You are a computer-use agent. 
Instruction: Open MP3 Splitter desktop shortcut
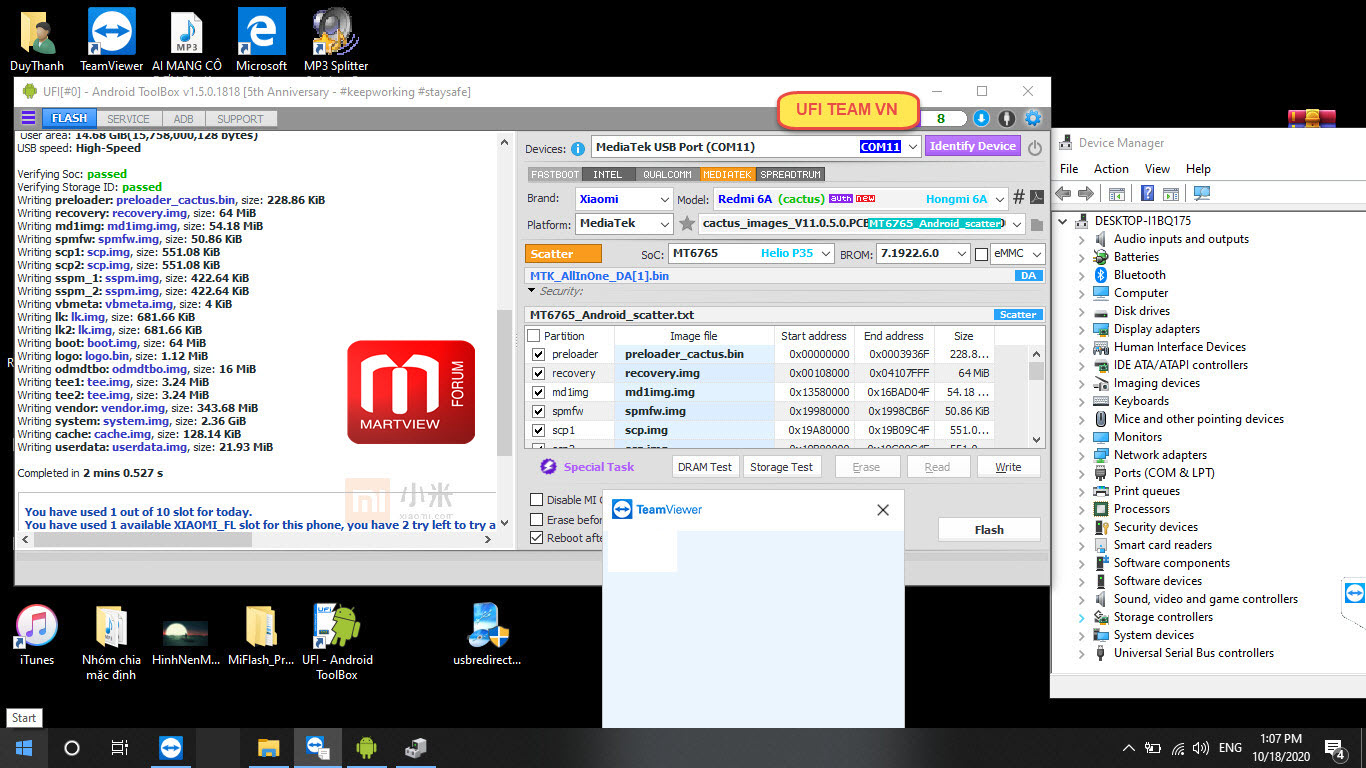(x=336, y=40)
